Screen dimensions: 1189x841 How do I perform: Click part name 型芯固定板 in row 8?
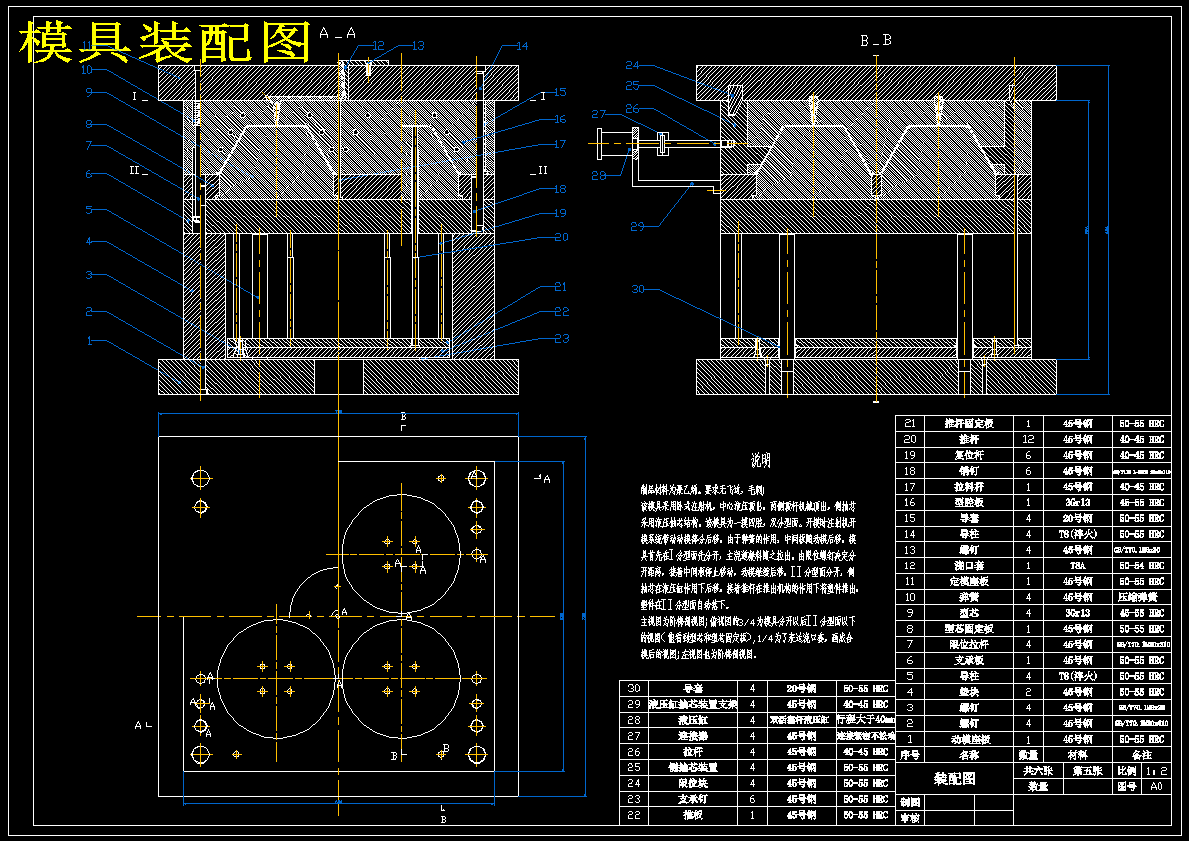pos(968,629)
